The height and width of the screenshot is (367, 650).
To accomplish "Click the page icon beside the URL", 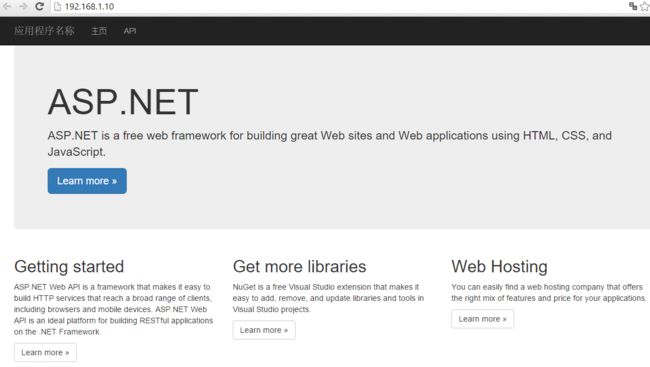I will click(x=58, y=6).
